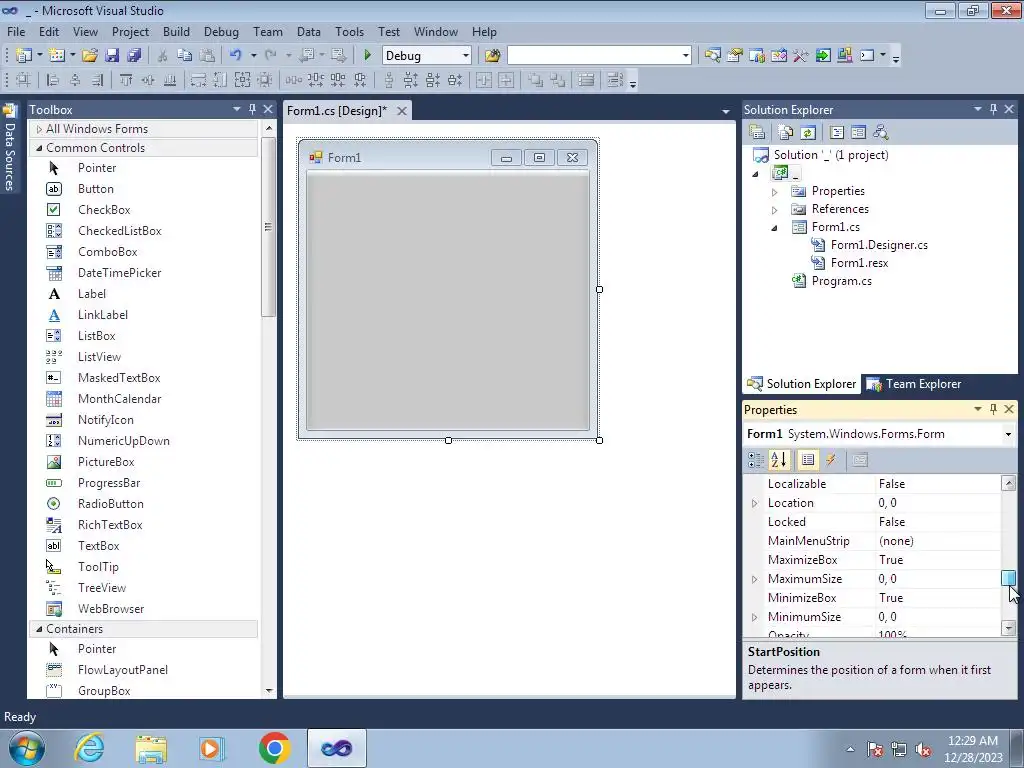This screenshot has height=768, width=1024.
Task: Collapse the Form1.cs tree node
Action: tap(775, 227)
